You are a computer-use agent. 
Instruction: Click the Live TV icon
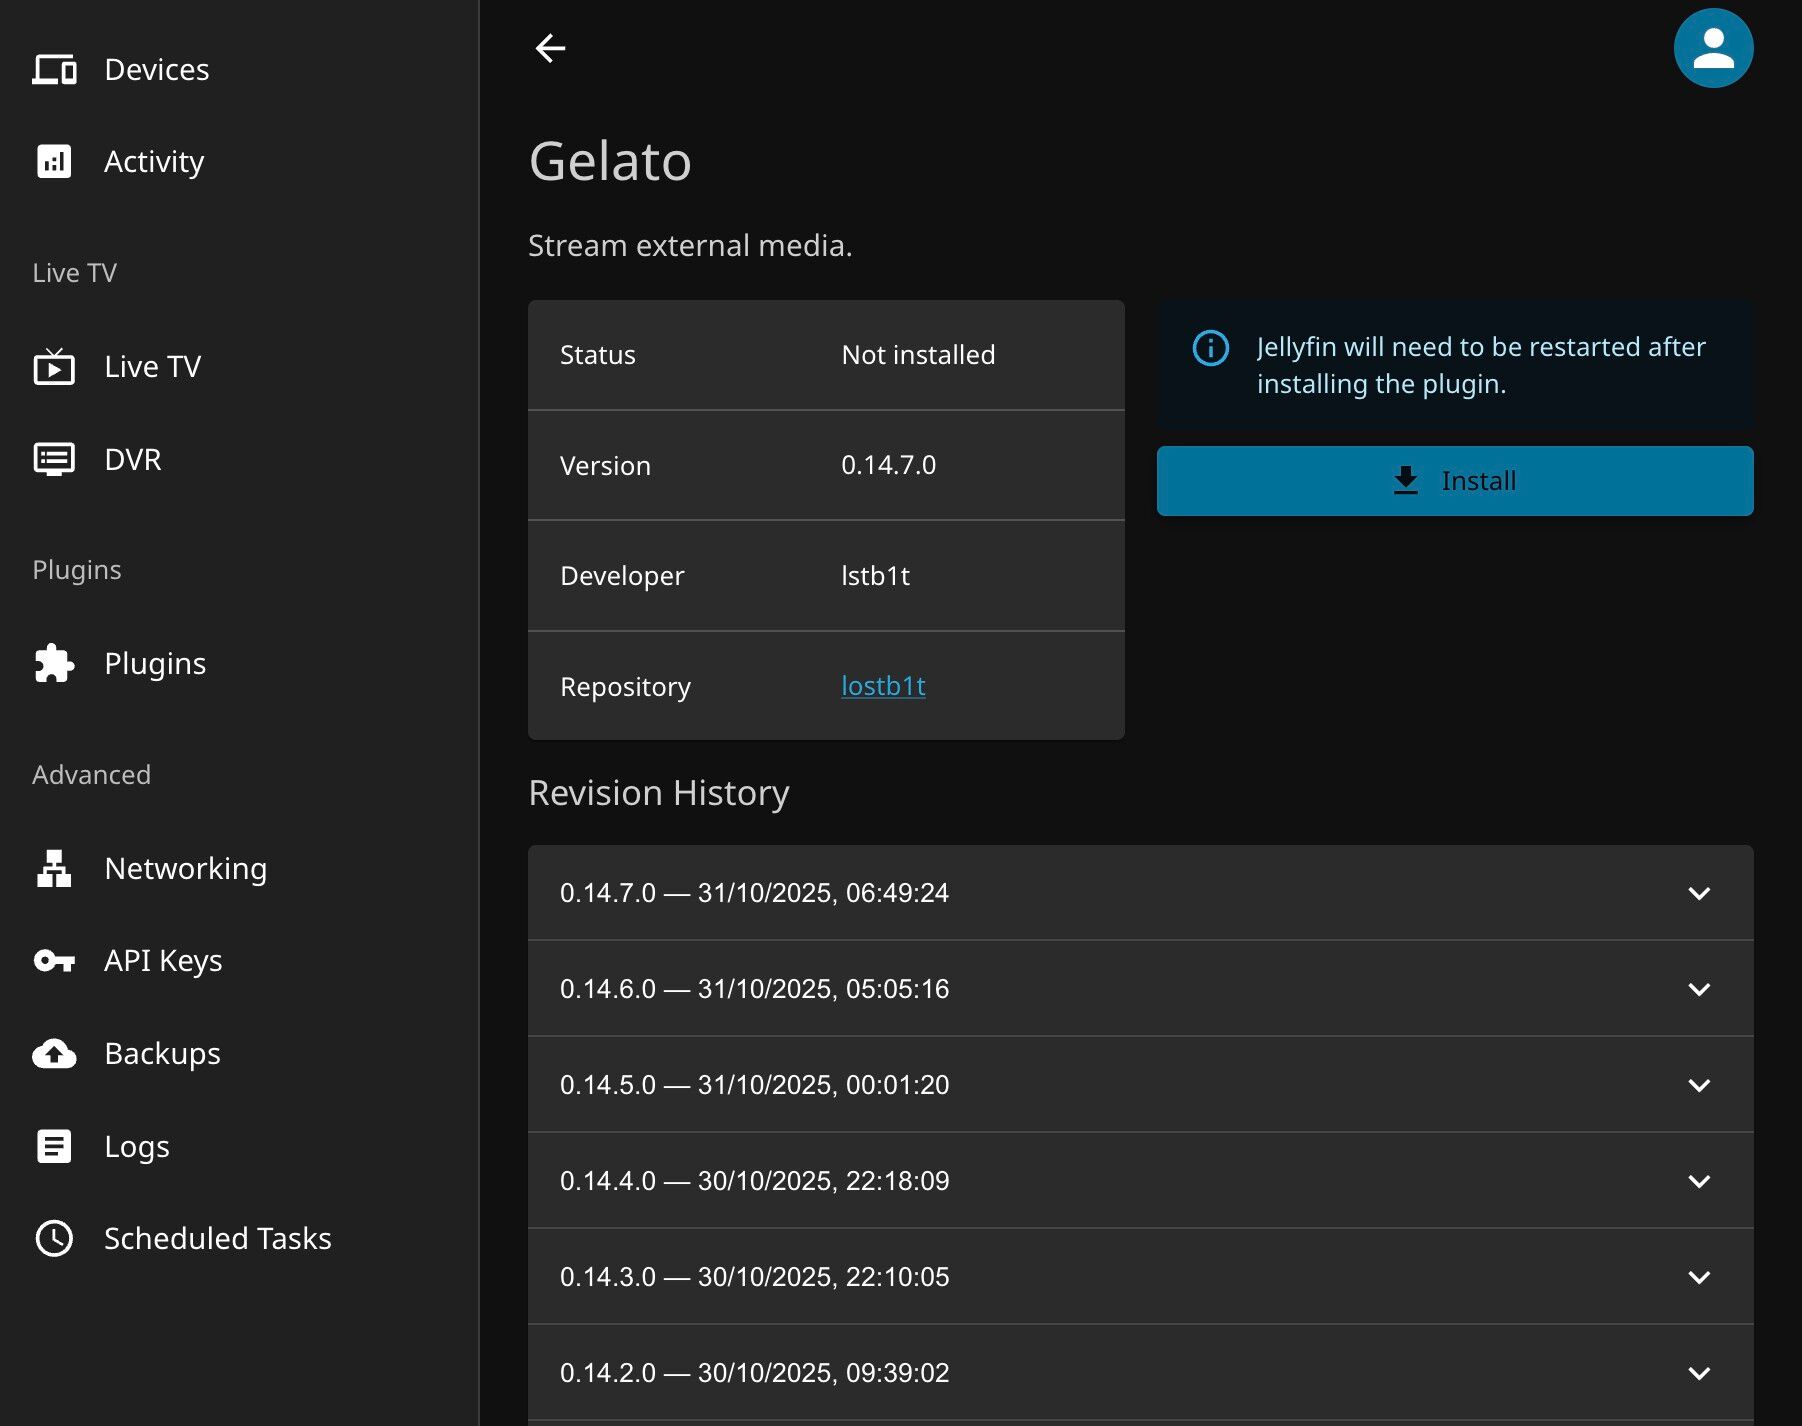click(x=54, y=367)
